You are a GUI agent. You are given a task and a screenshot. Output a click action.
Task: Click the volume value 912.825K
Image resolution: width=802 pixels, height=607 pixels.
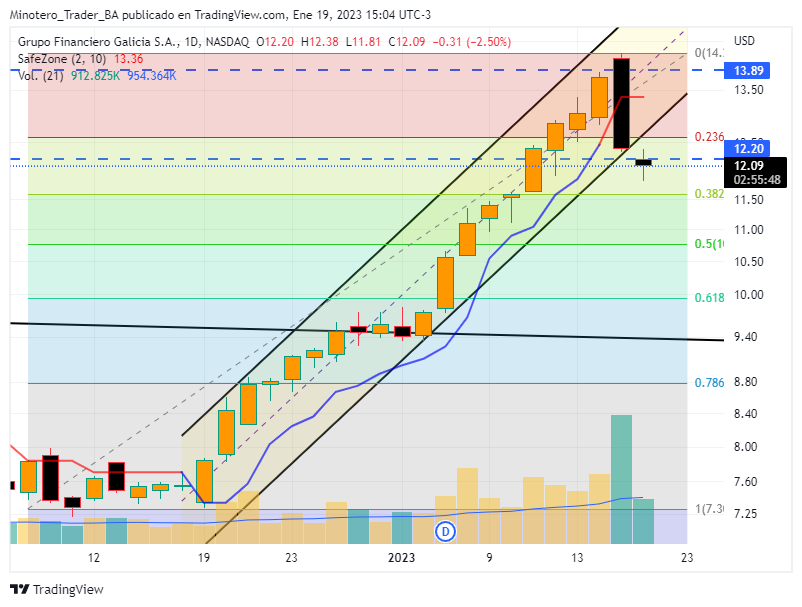(x=96, y=76)
